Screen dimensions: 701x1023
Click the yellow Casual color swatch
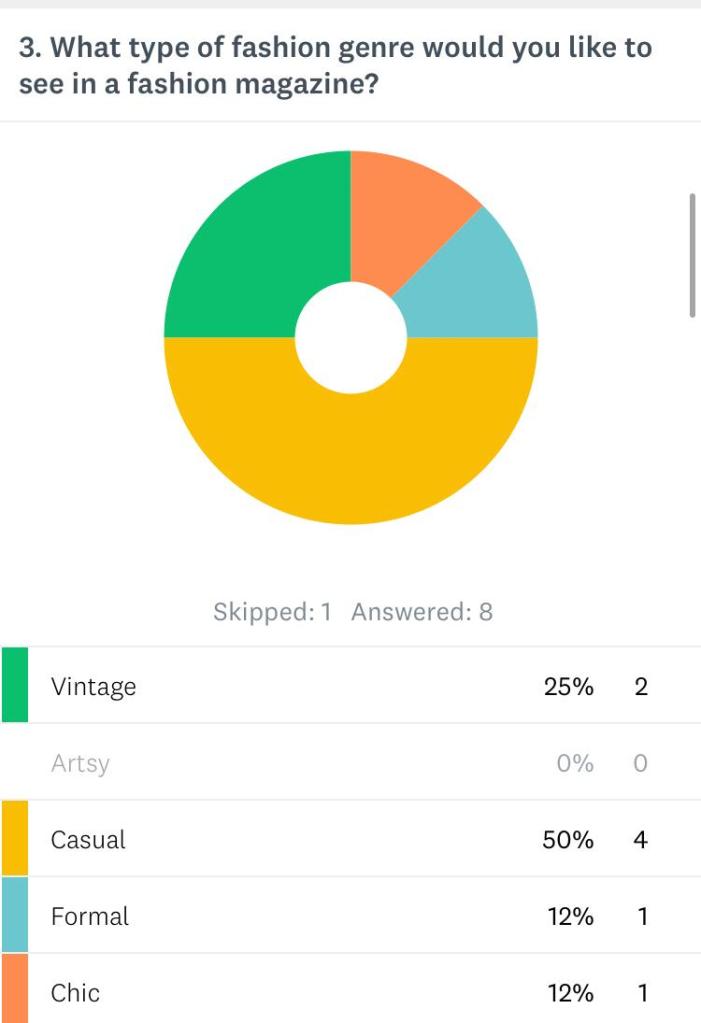(x=14, y=838)
